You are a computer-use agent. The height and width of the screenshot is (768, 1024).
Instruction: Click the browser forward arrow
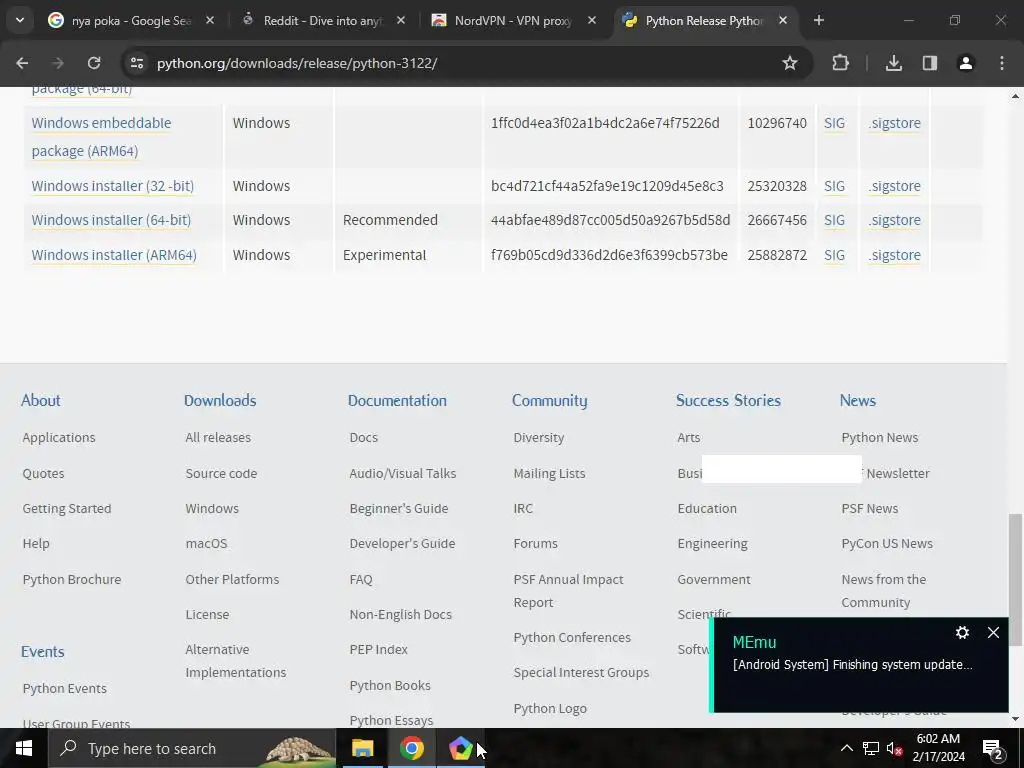pyautogui.click(x=57, y=63)
